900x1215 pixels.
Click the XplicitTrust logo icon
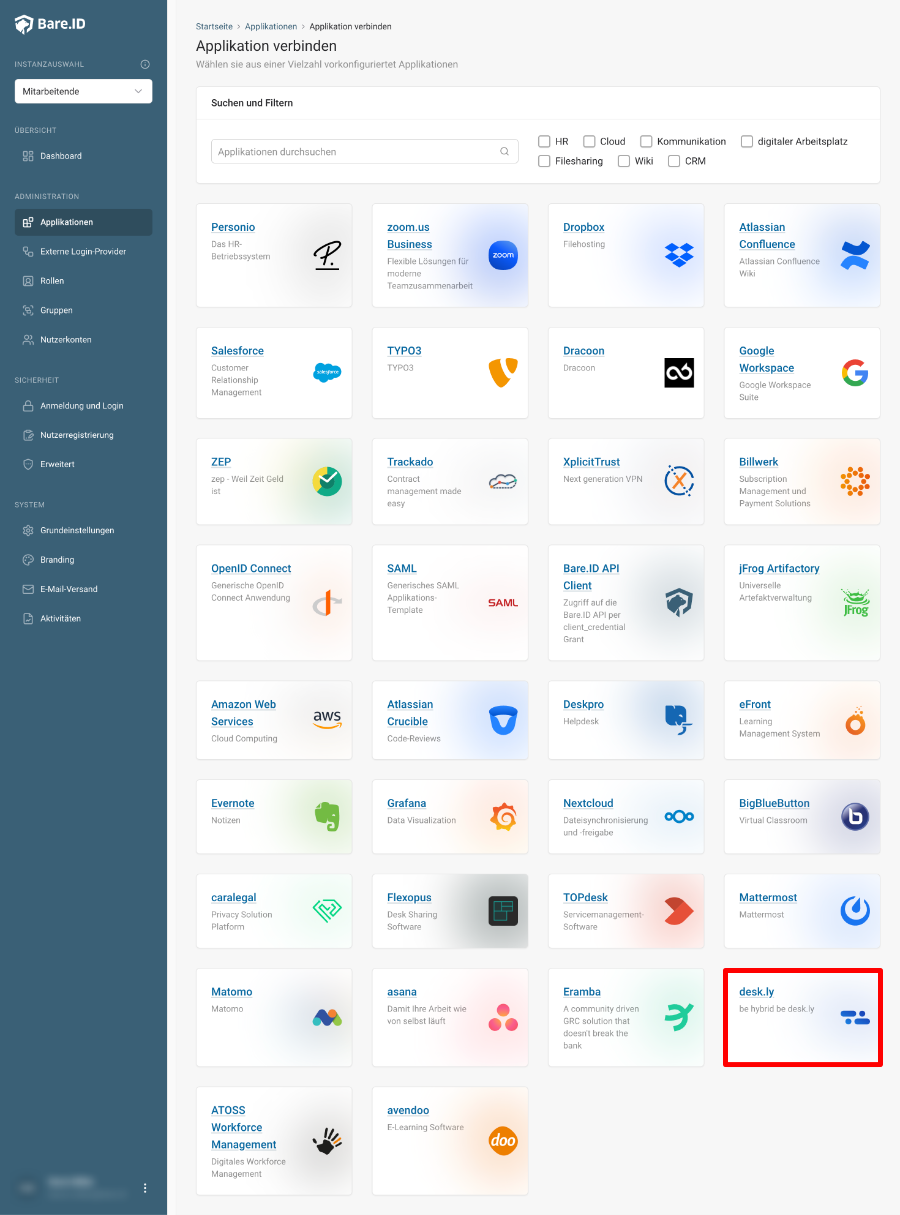point(679,481)
